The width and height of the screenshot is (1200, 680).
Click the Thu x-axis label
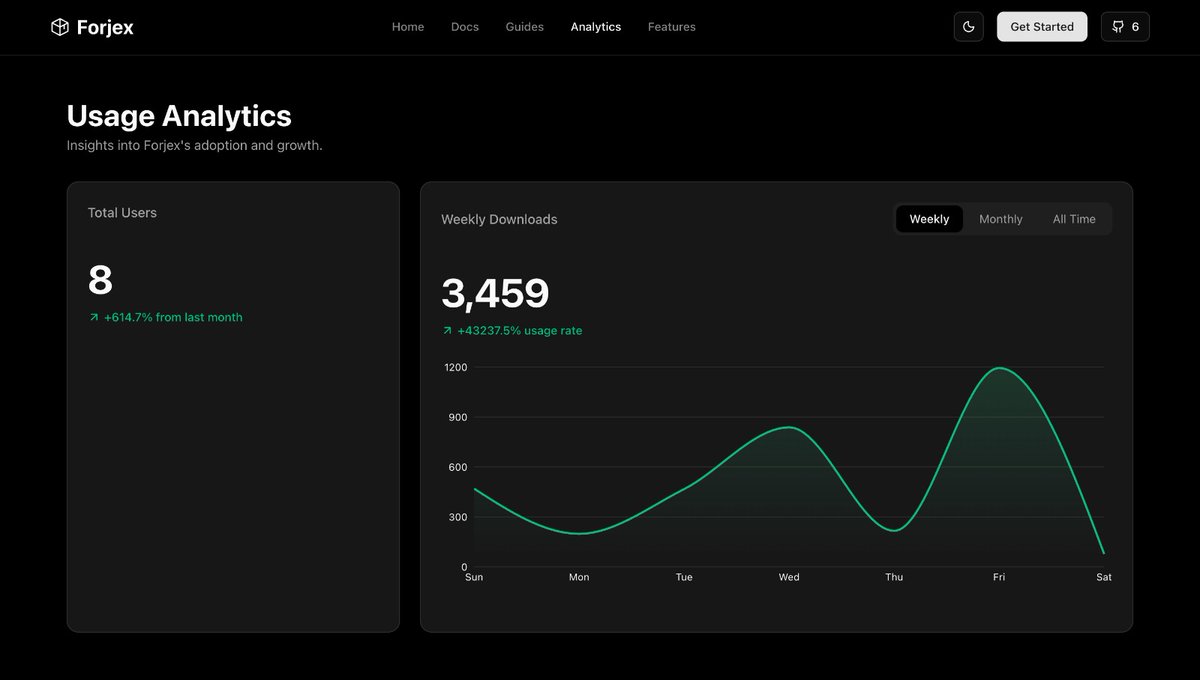tap(894, 577)
